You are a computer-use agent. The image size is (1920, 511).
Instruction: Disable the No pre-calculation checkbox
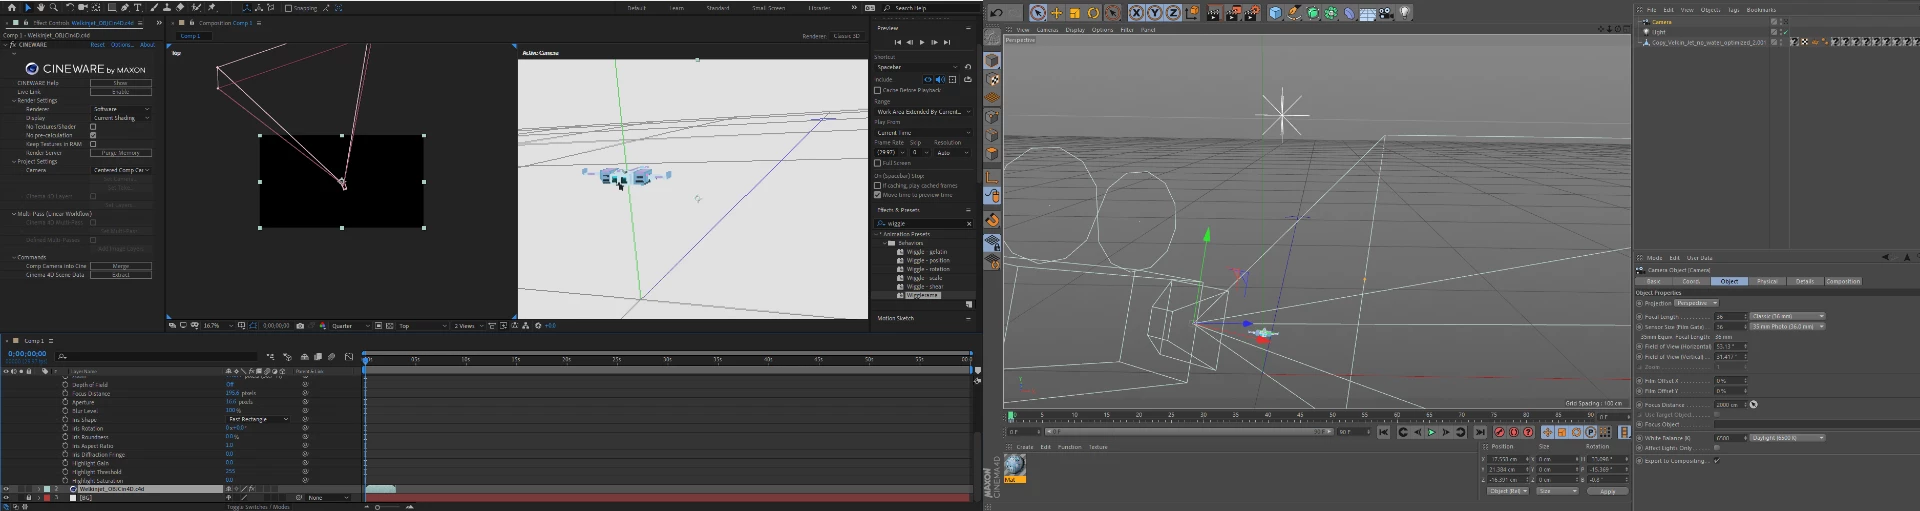pos(93,135)
